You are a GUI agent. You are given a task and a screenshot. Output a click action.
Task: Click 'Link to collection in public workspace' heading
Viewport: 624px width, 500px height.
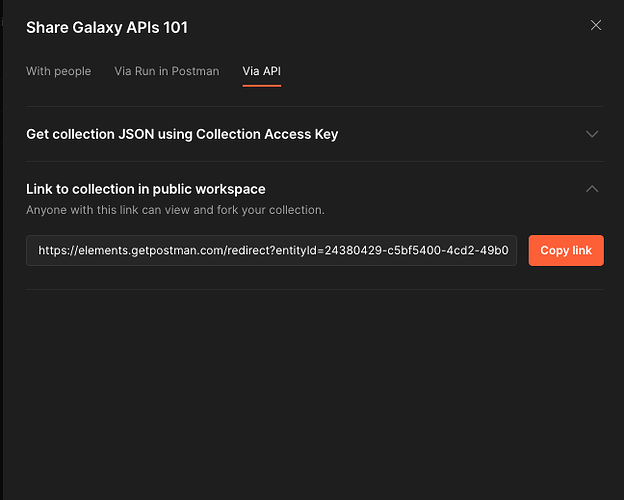pyautogui.click(x=146, y=189)
